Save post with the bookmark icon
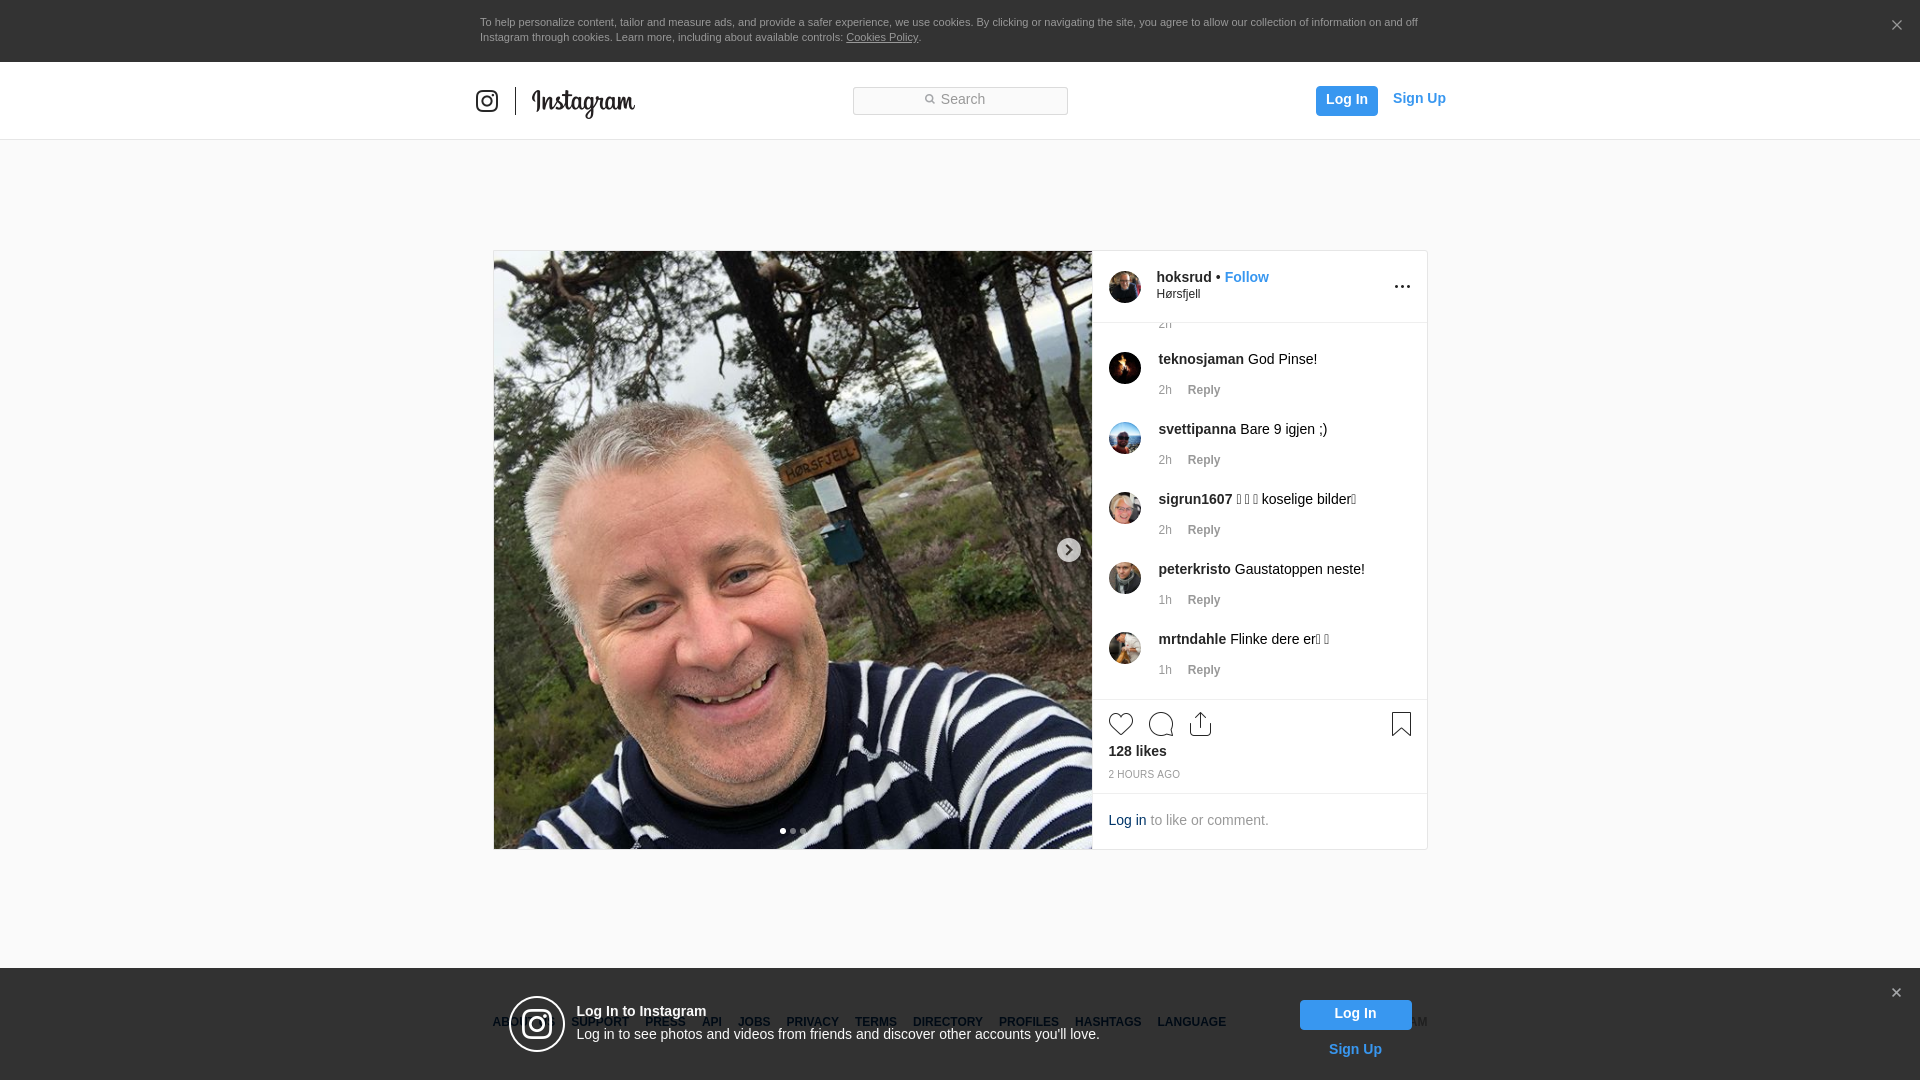Viewport: 1920px width, 1080px height. pos(1401,724)
